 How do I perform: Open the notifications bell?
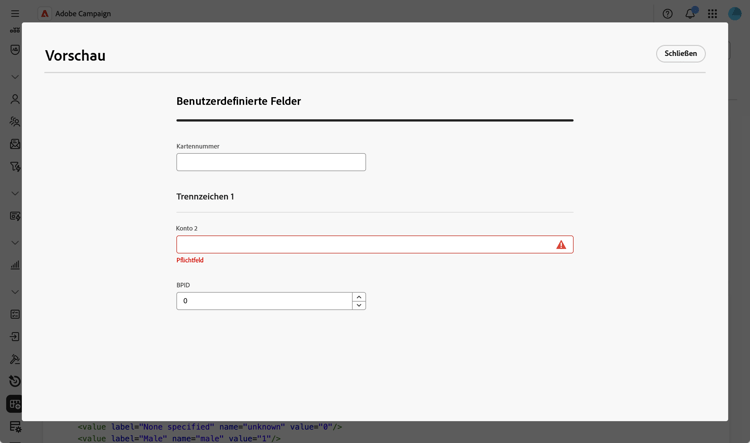click(690, 13)
